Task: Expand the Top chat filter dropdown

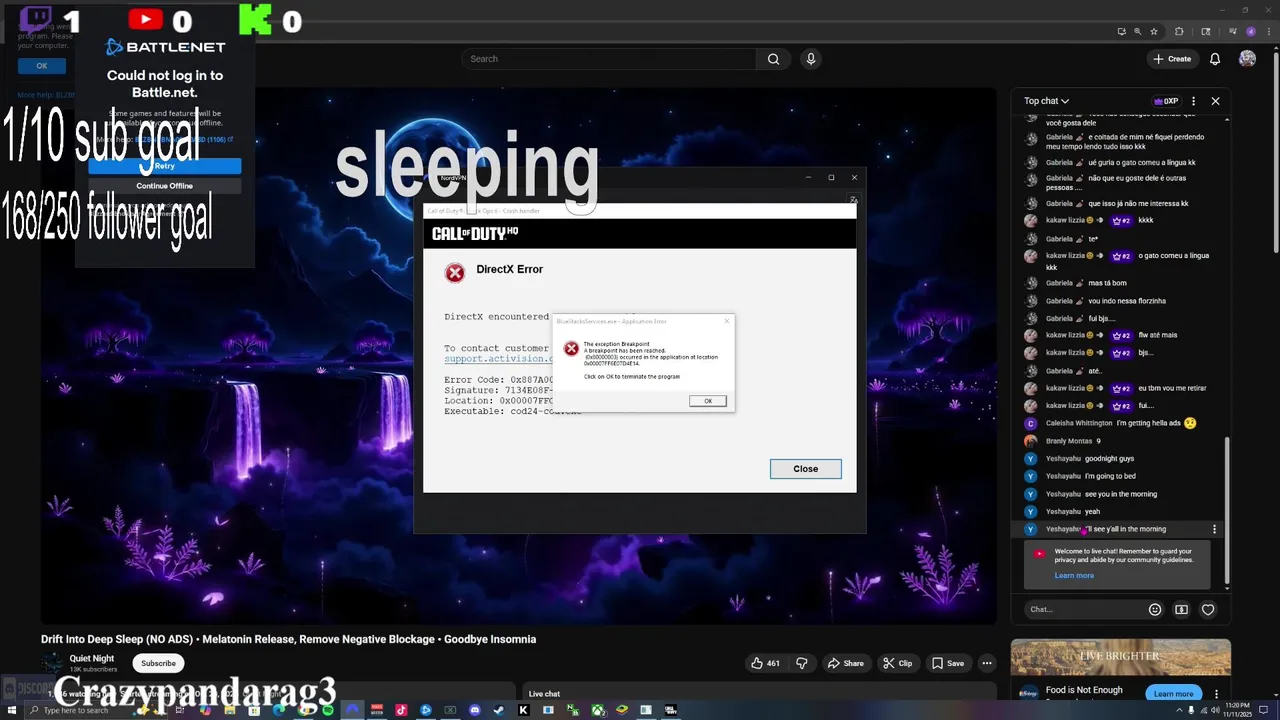Action: 1046,101
